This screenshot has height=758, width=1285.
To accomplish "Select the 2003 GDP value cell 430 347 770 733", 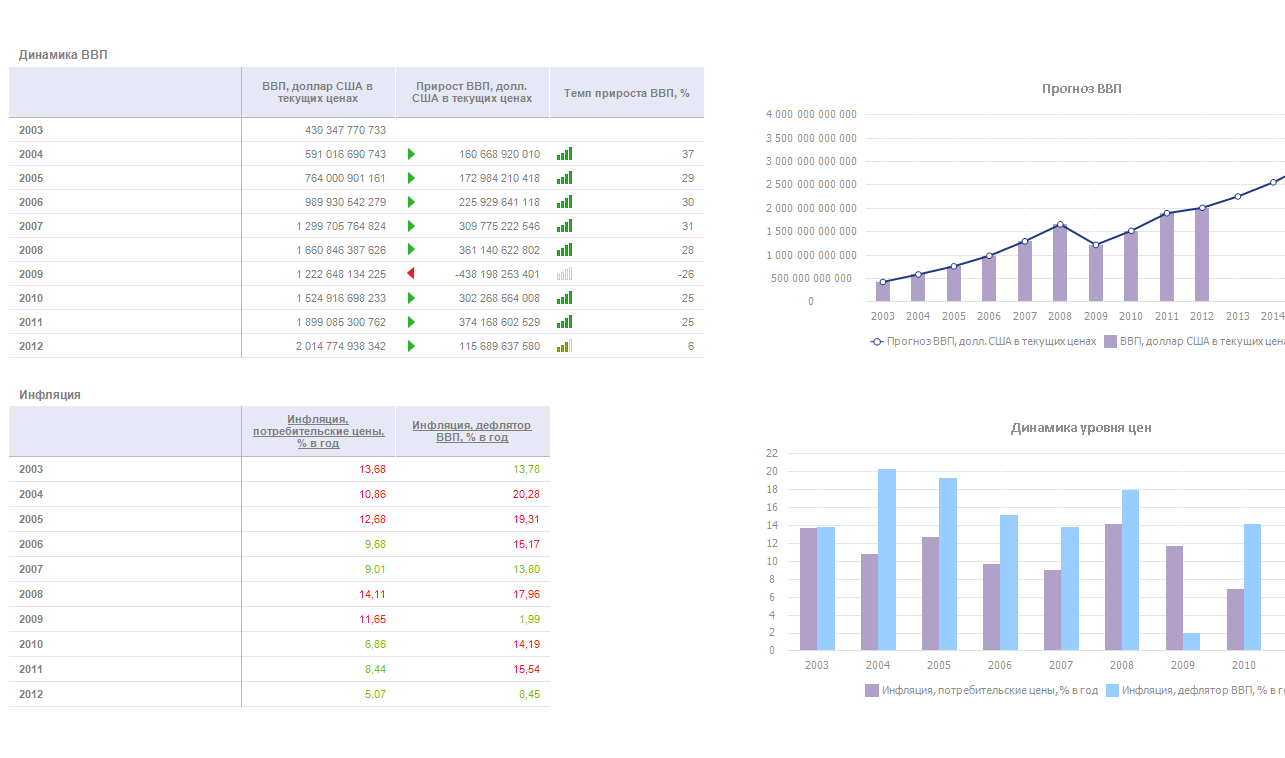I will [345, 130].
